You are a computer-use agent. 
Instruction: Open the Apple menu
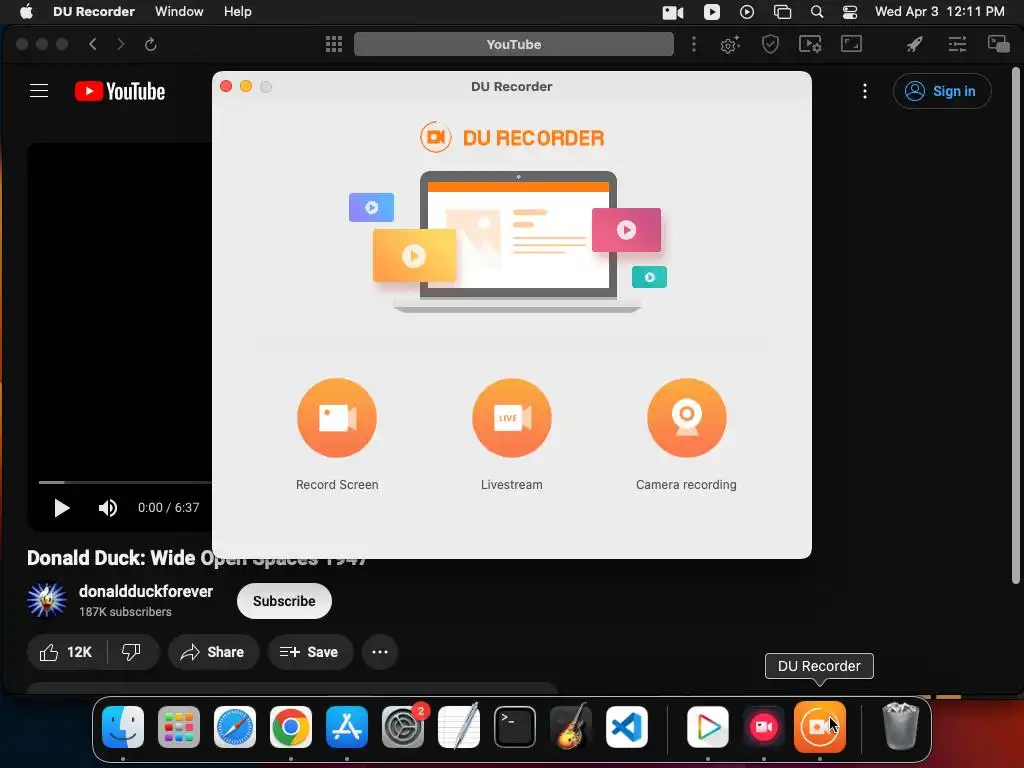pyautogui.click(x=26, y=12)
